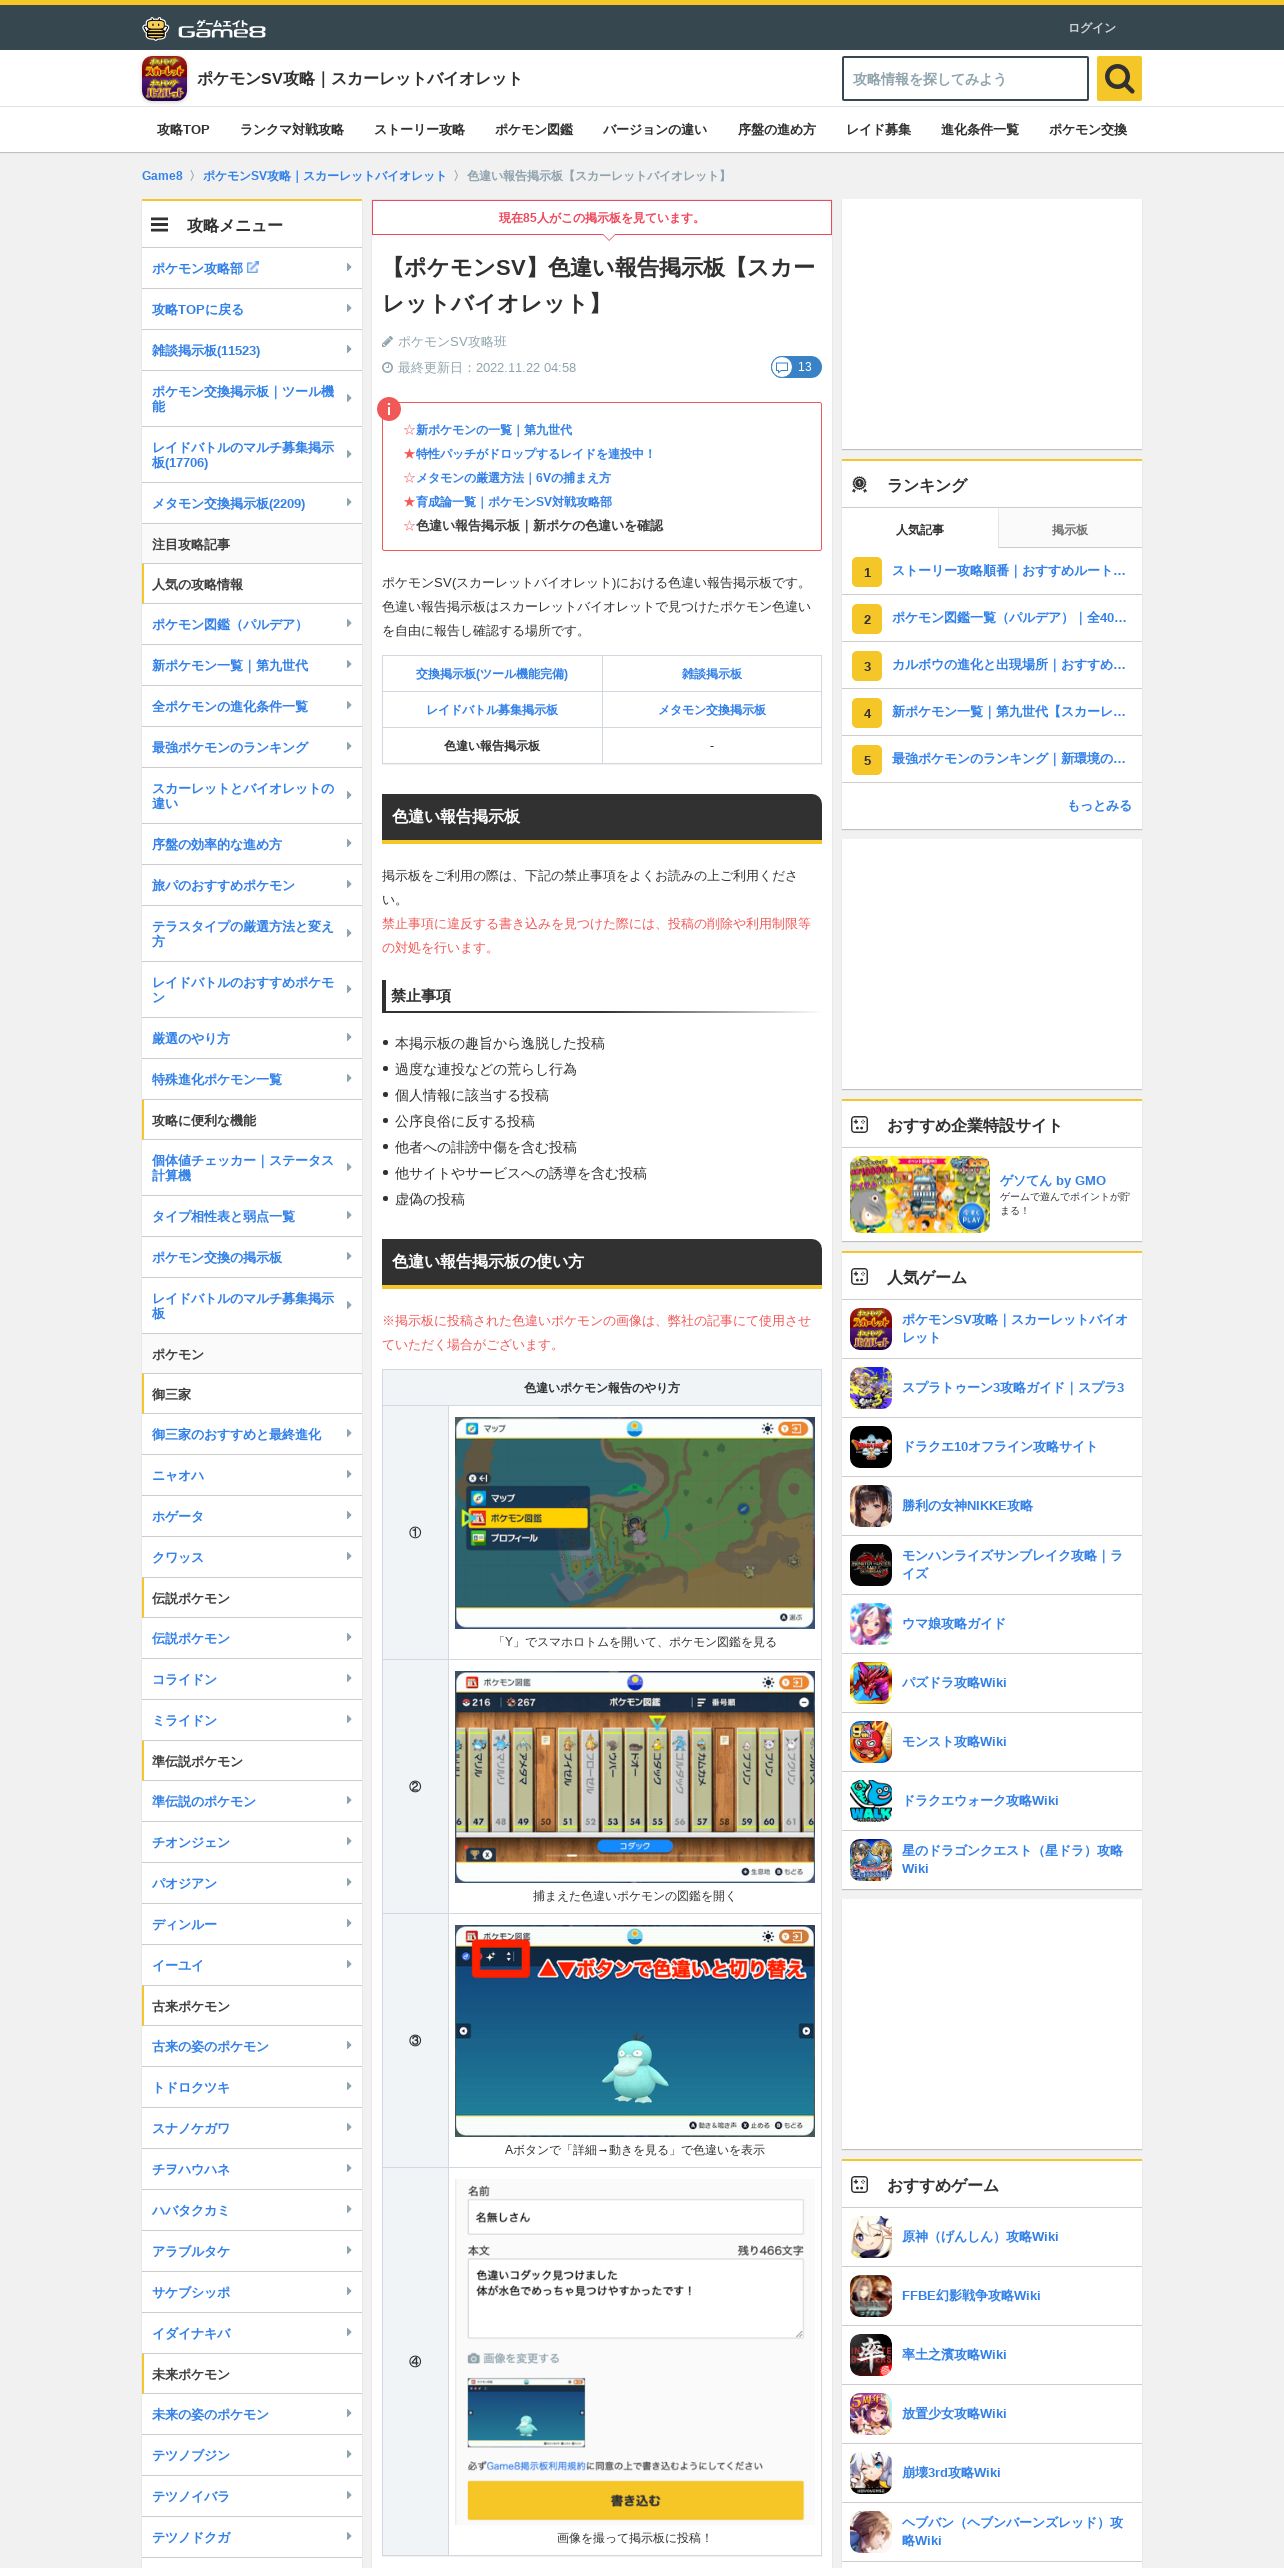Image resolution: width=1284 pixels, height=2568 pixels.
Task: Expand the ニャオハ menu arrow
Action: click(348, 1475)
